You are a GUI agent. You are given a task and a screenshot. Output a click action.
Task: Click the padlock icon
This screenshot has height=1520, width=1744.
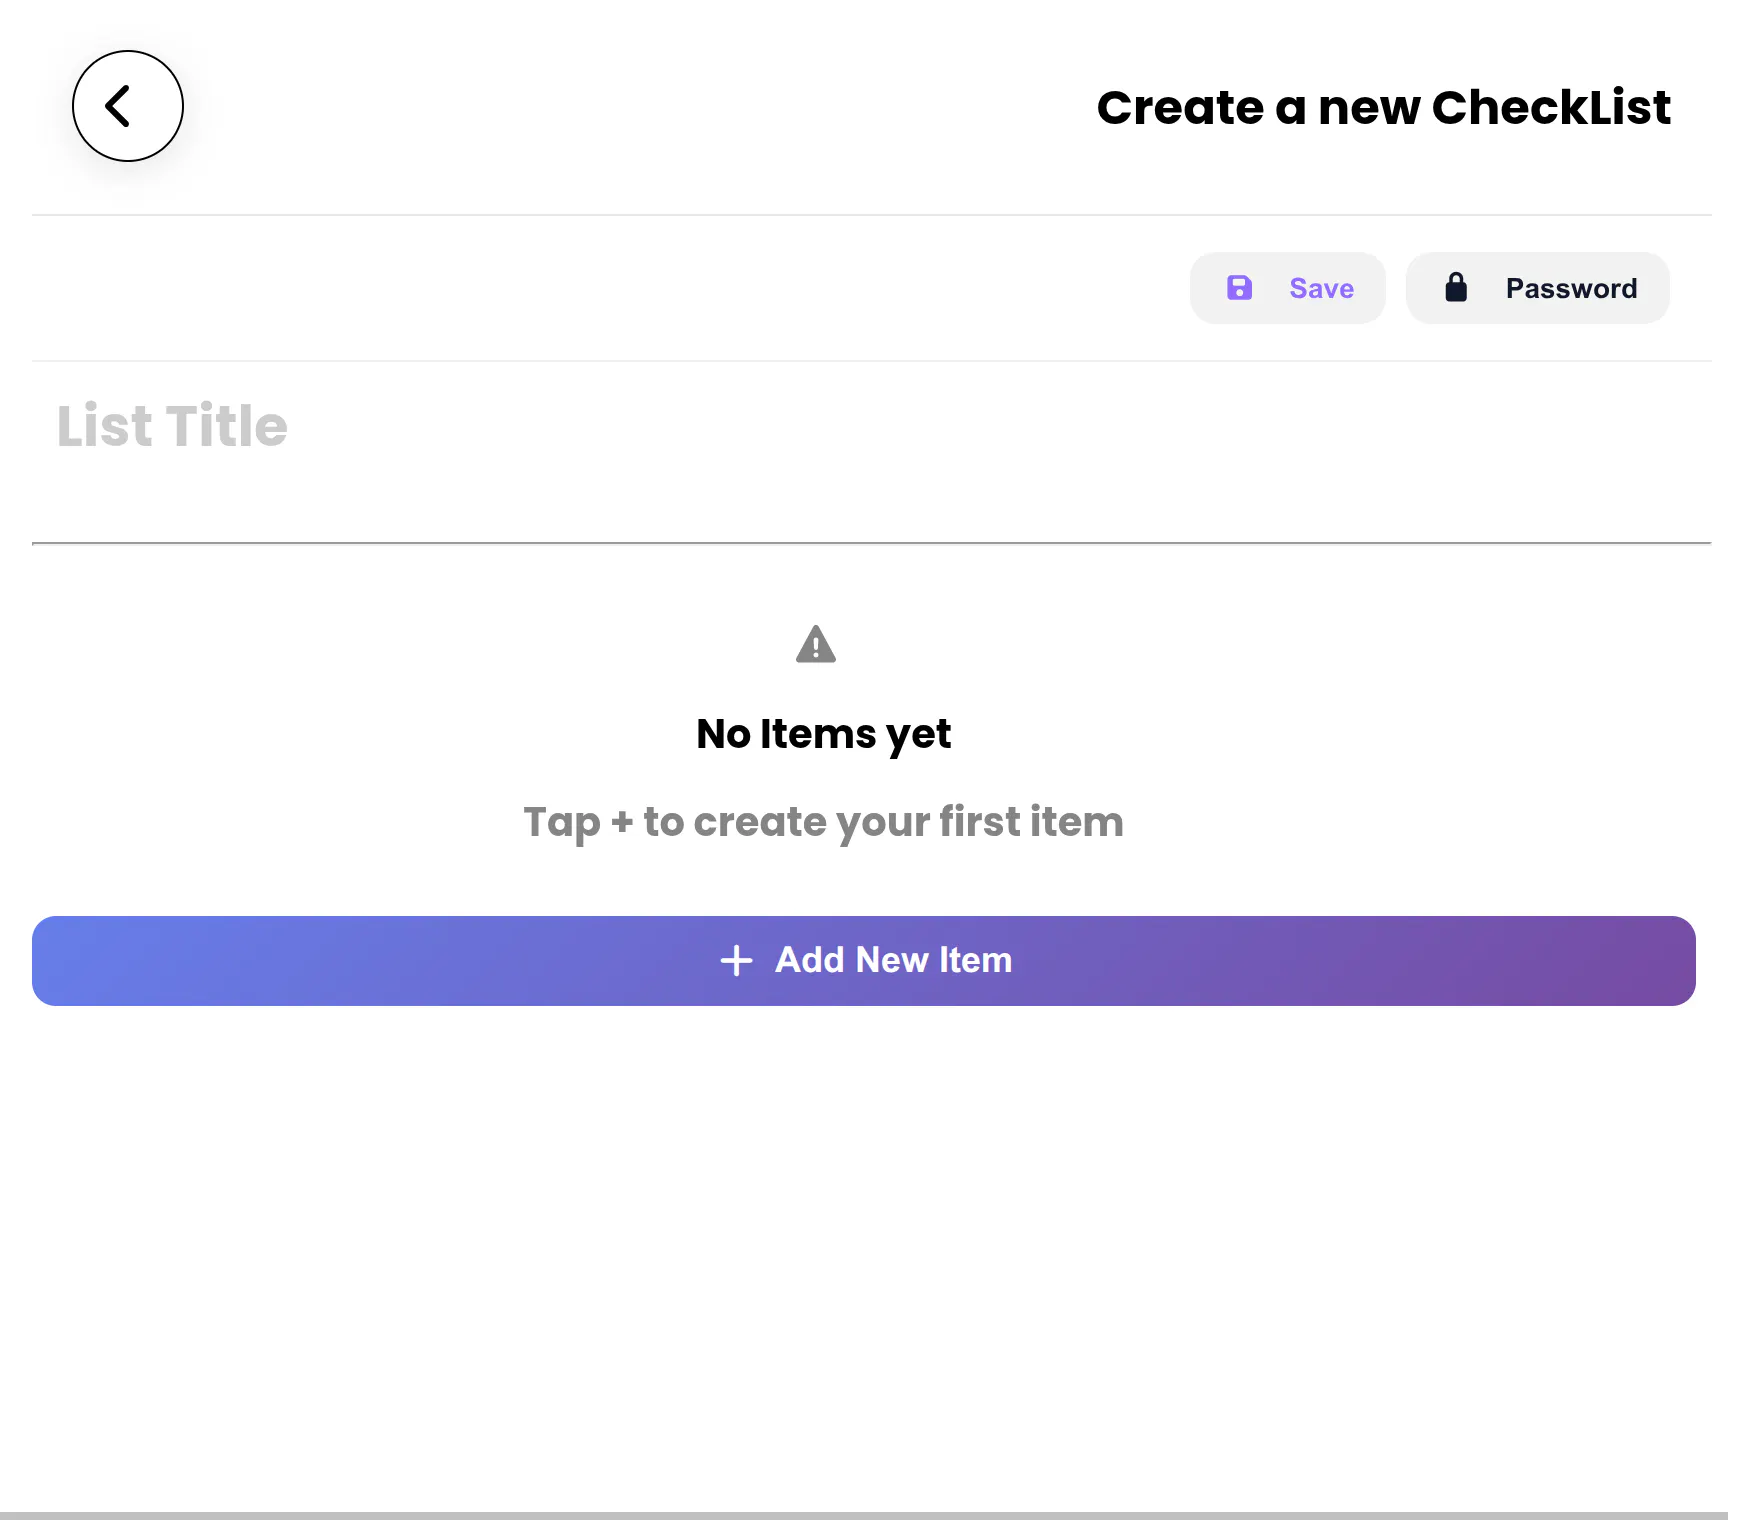(x=1456, y=287)
